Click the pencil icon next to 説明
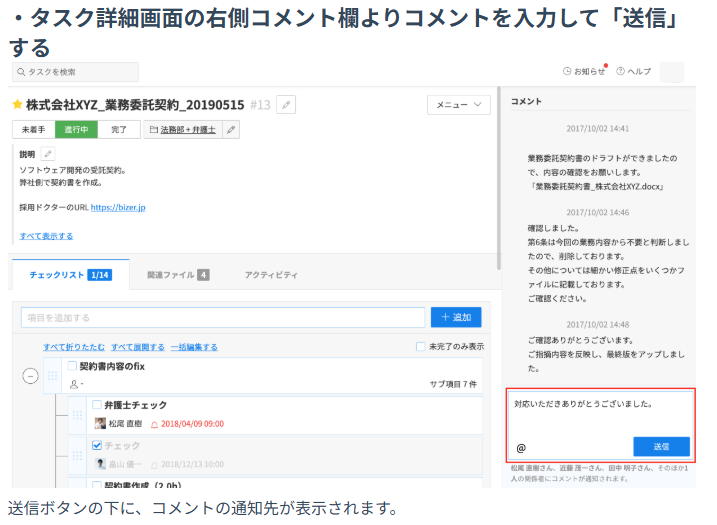The height and width of the screenshot is (525, 717). coord(48,154)
